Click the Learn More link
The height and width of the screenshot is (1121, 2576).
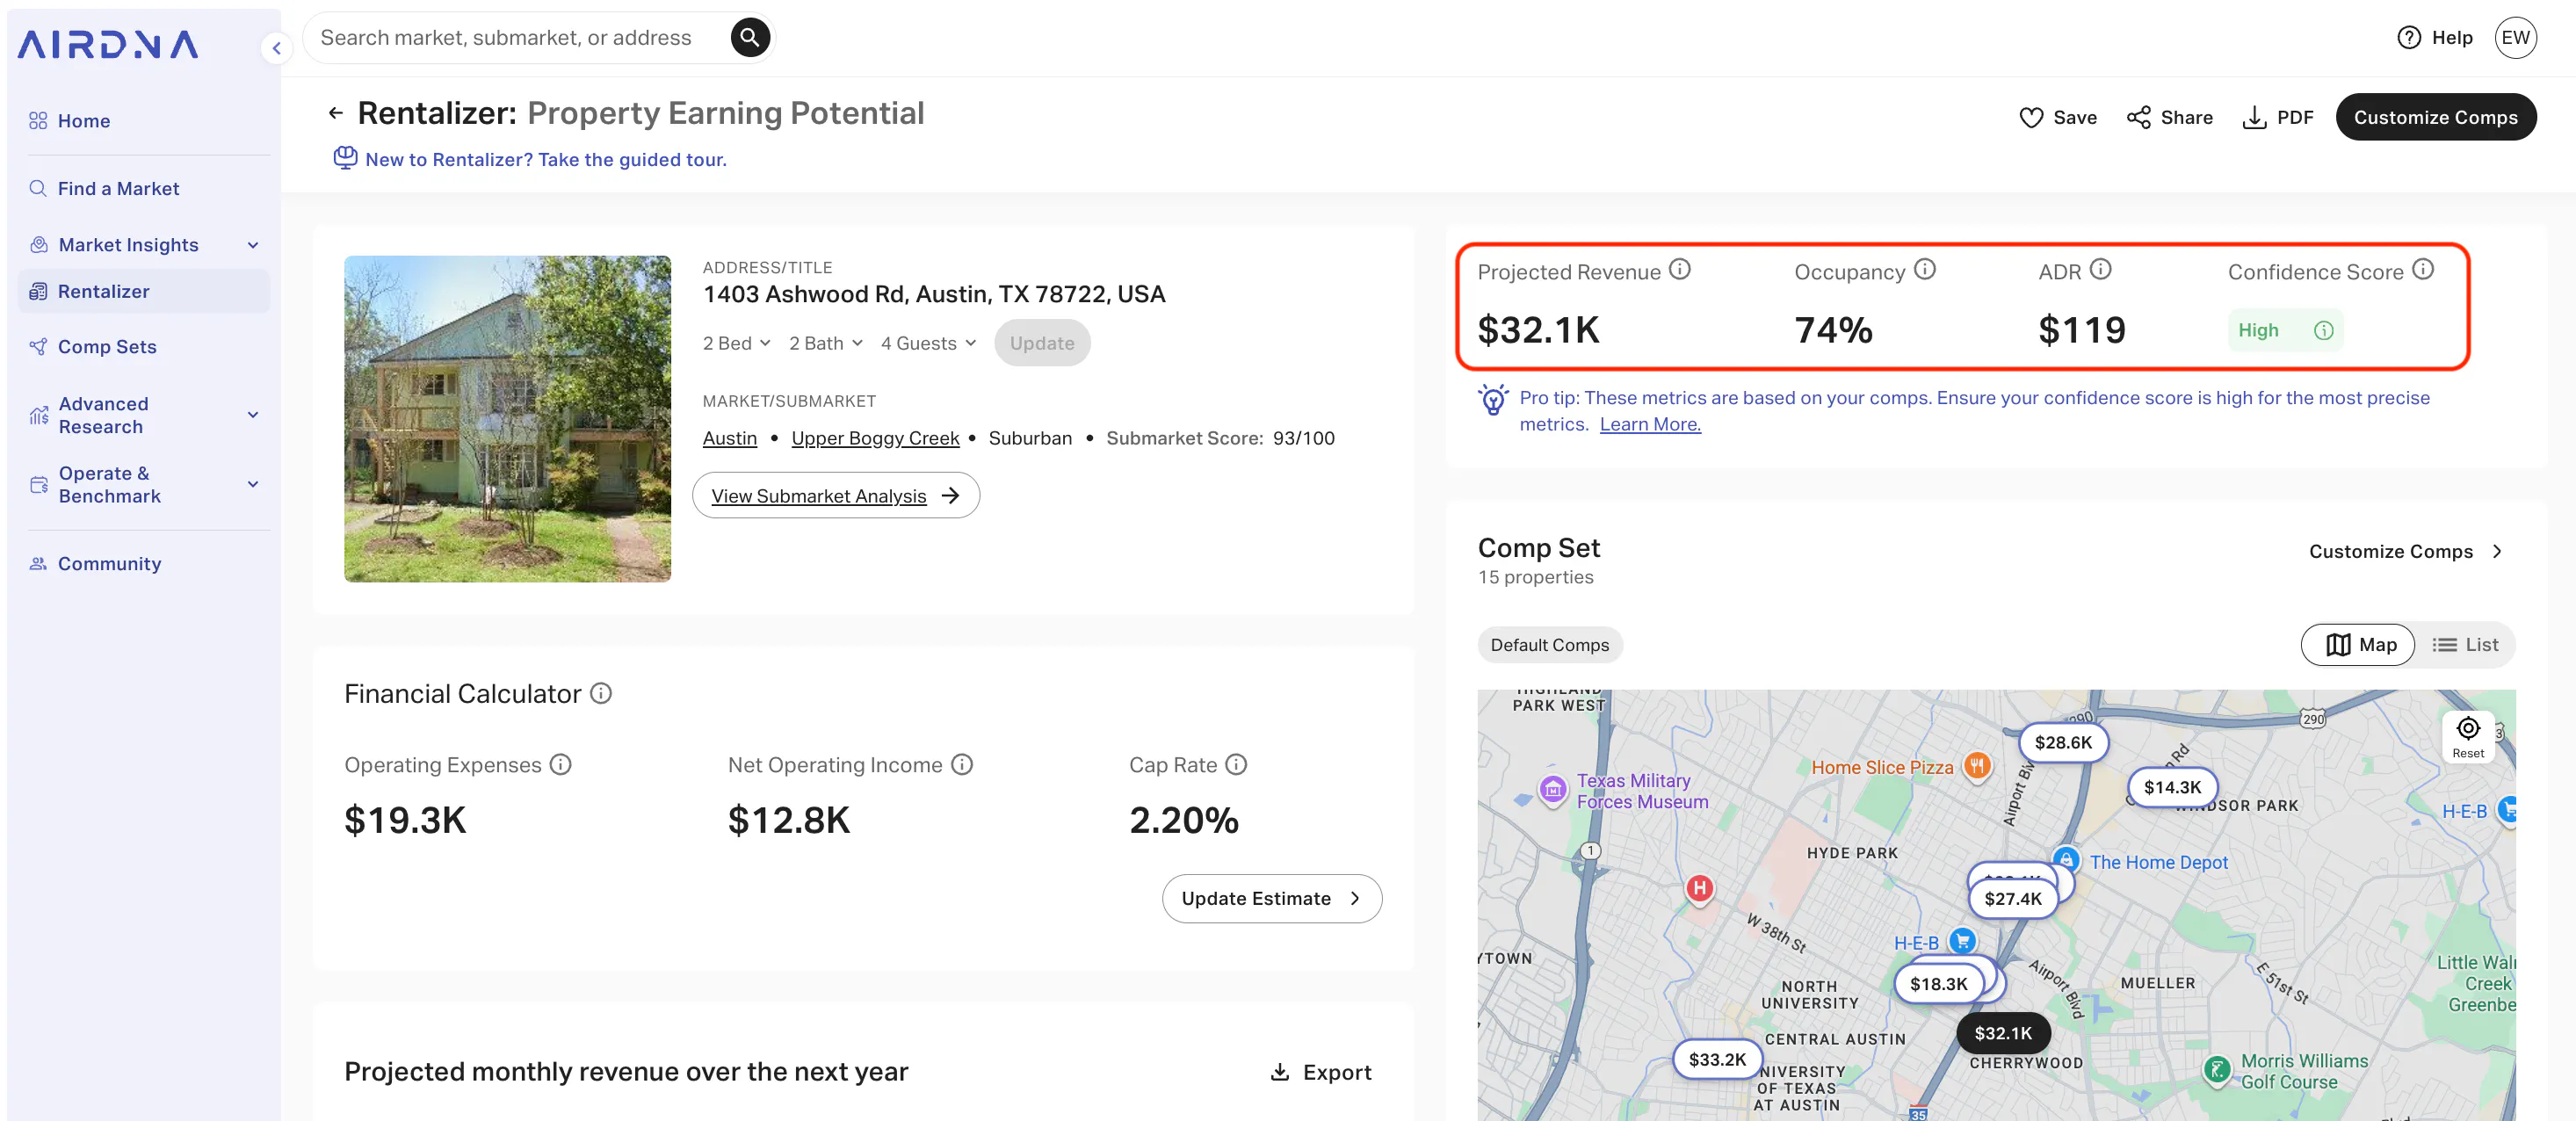[x=1650, y=425]
